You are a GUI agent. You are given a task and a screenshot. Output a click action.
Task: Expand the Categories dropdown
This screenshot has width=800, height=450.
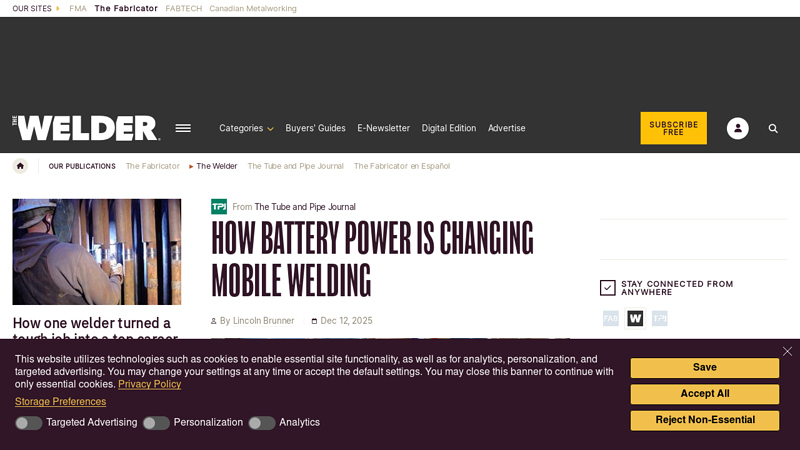pyautogui.click(x=246, y=128)
